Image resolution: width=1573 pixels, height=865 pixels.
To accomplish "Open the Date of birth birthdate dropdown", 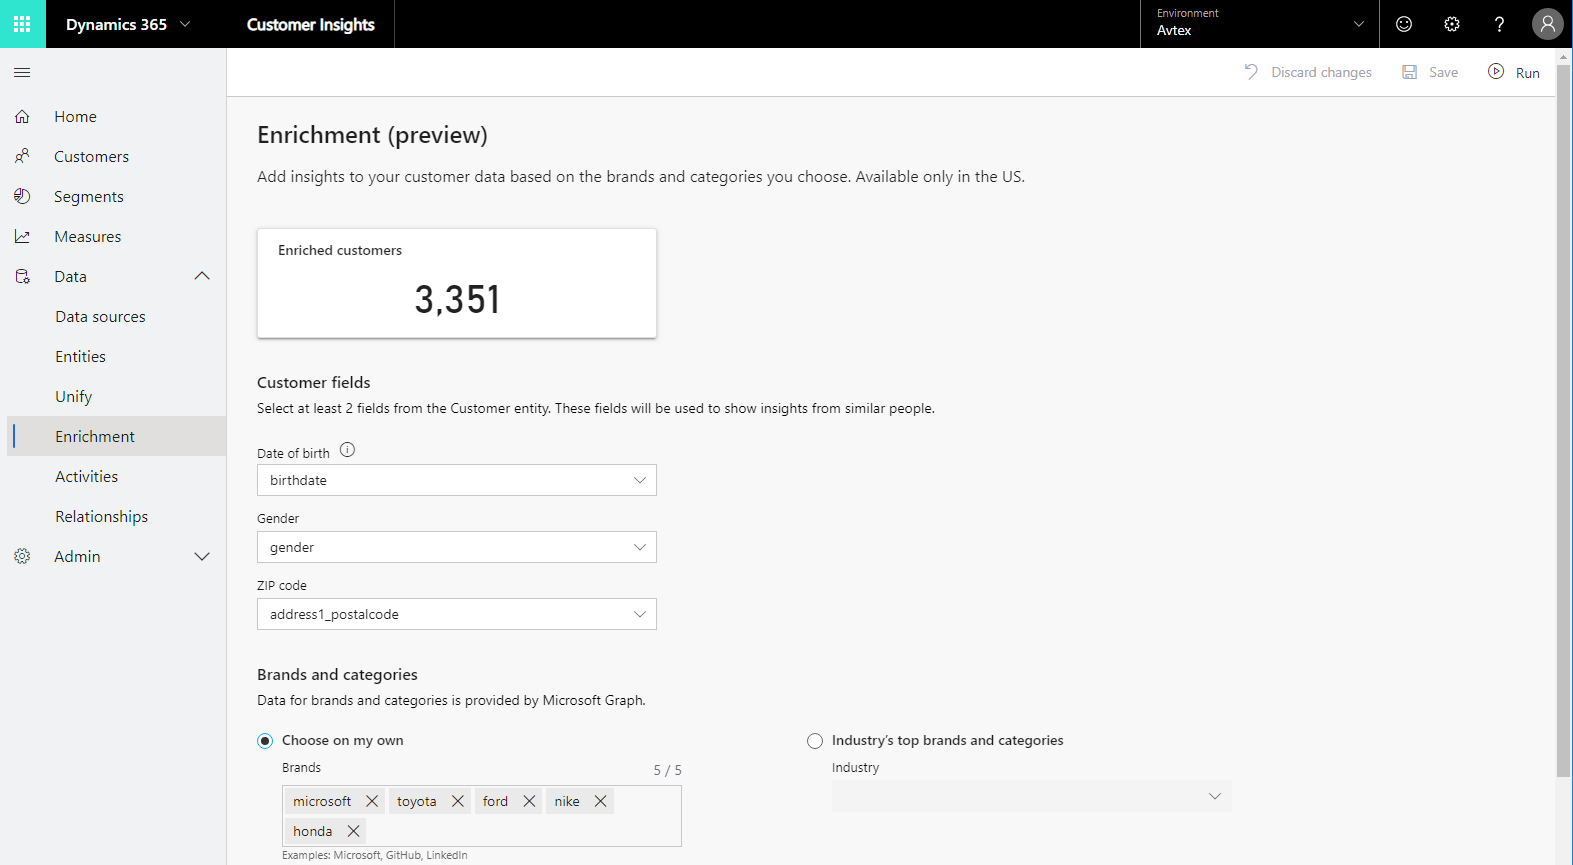I will tap(457, 480).
